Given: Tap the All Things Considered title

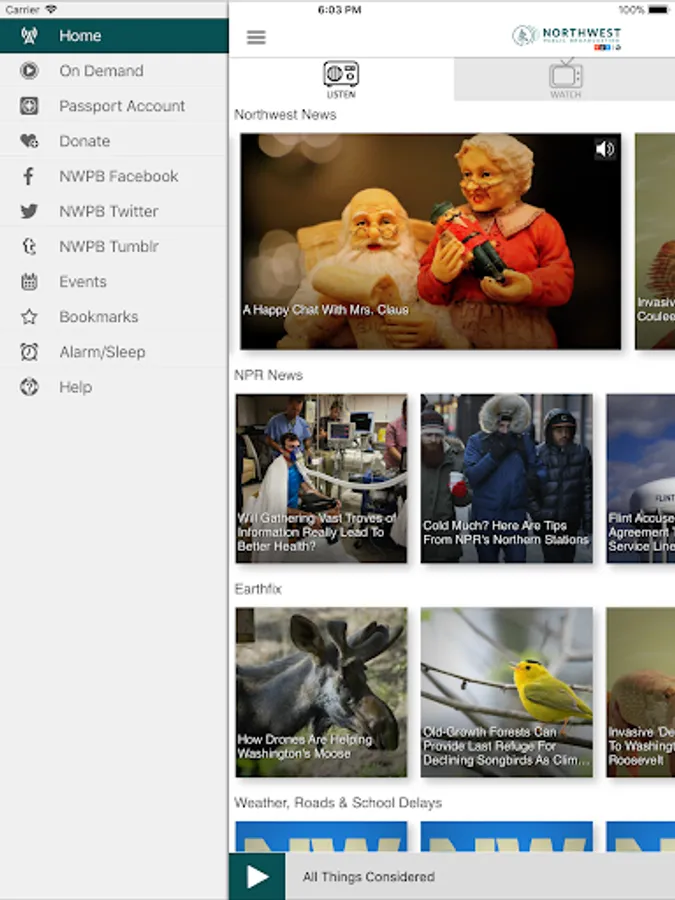Looking at the screenshot, I should [x=368, y=877].
